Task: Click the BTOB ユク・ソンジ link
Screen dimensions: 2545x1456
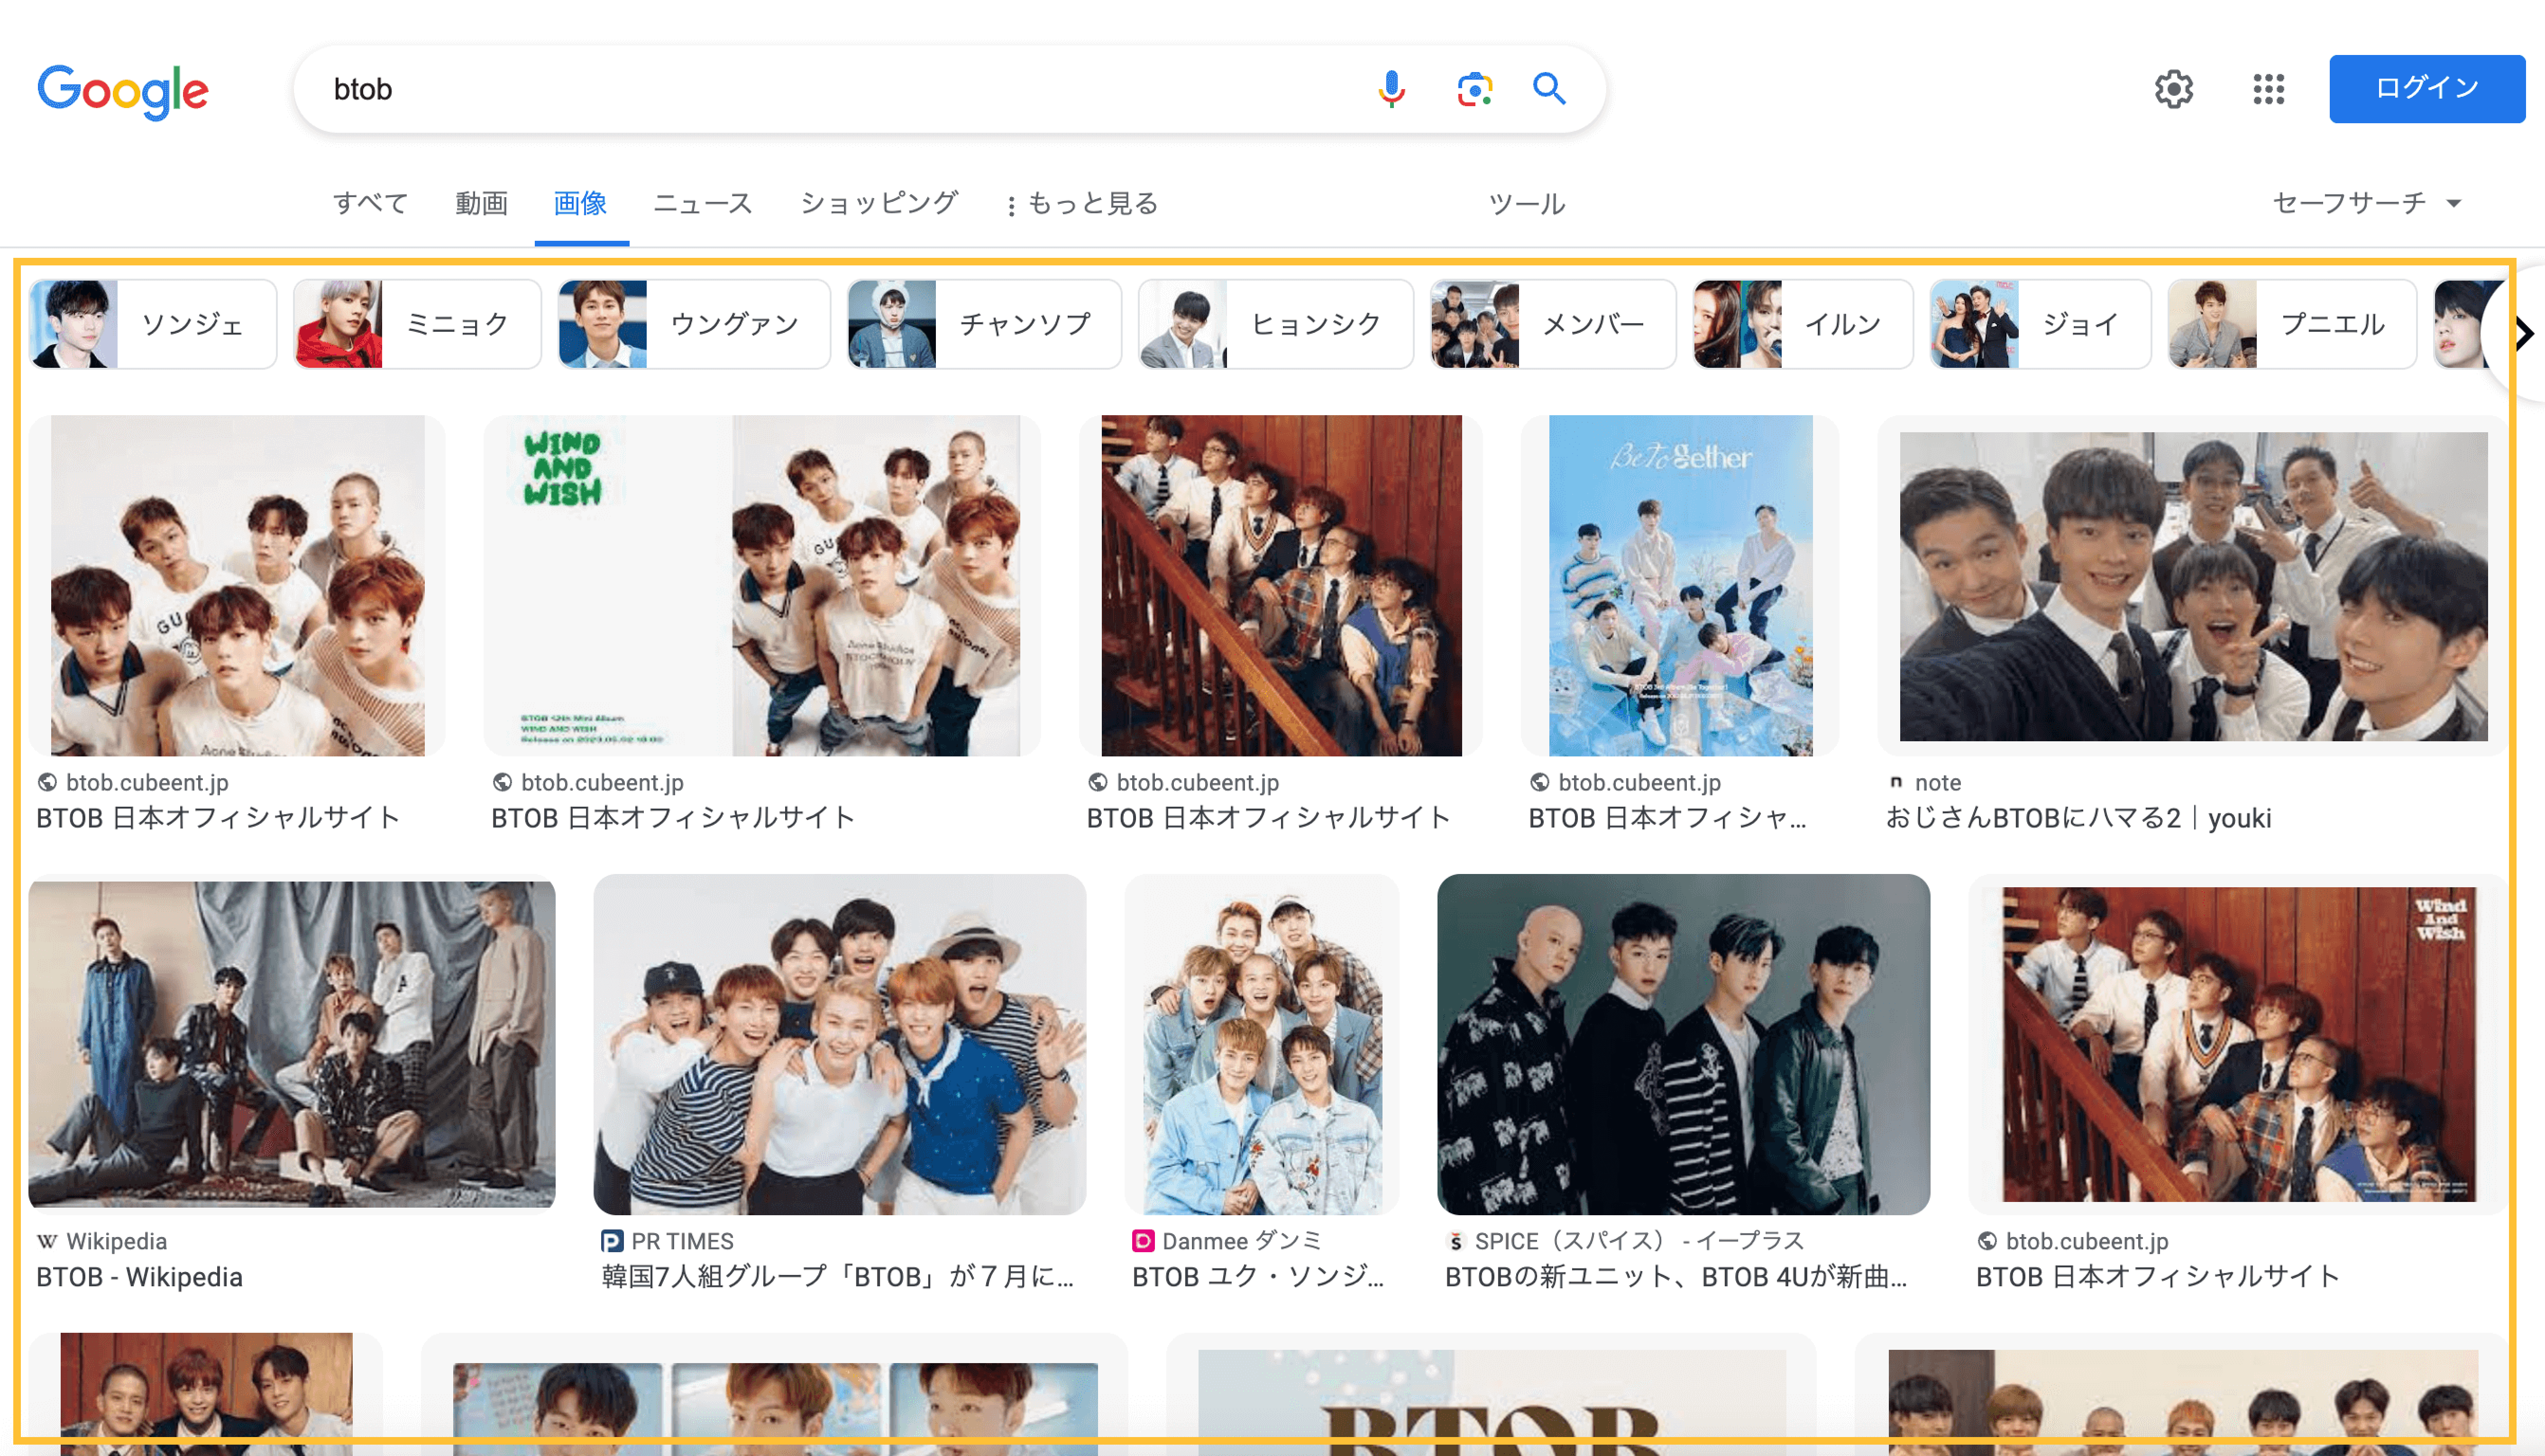Action: (x=1258, y=1277)
